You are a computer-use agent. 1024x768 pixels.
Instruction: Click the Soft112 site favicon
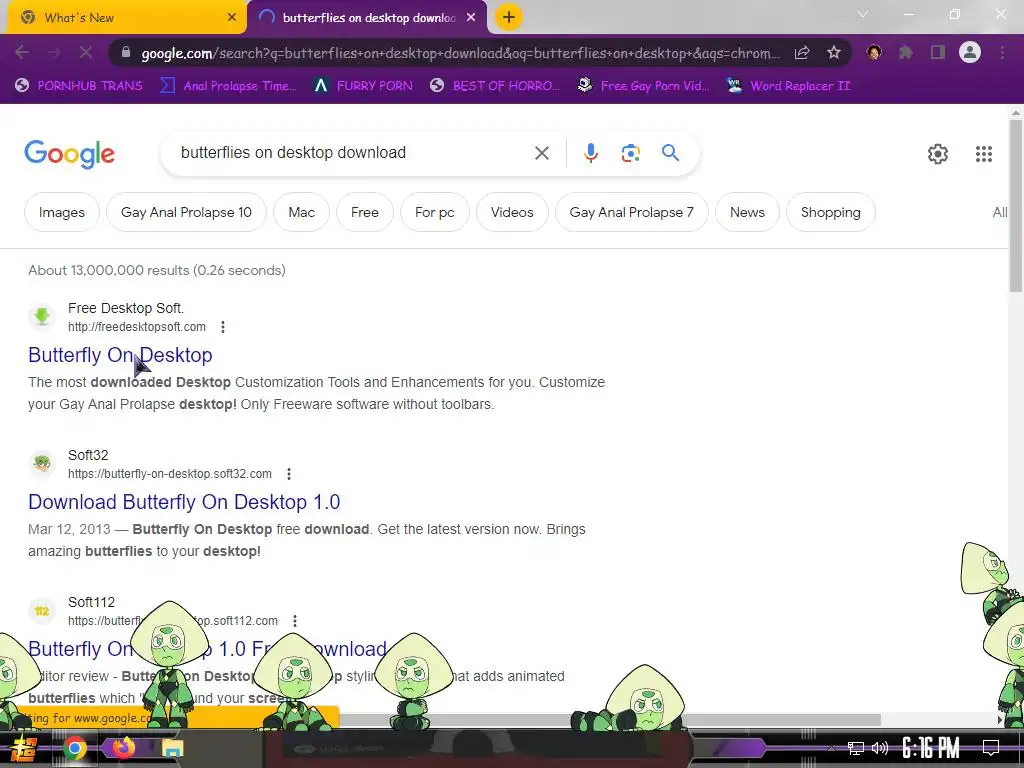pyautogui.click(x=42, y=611)
